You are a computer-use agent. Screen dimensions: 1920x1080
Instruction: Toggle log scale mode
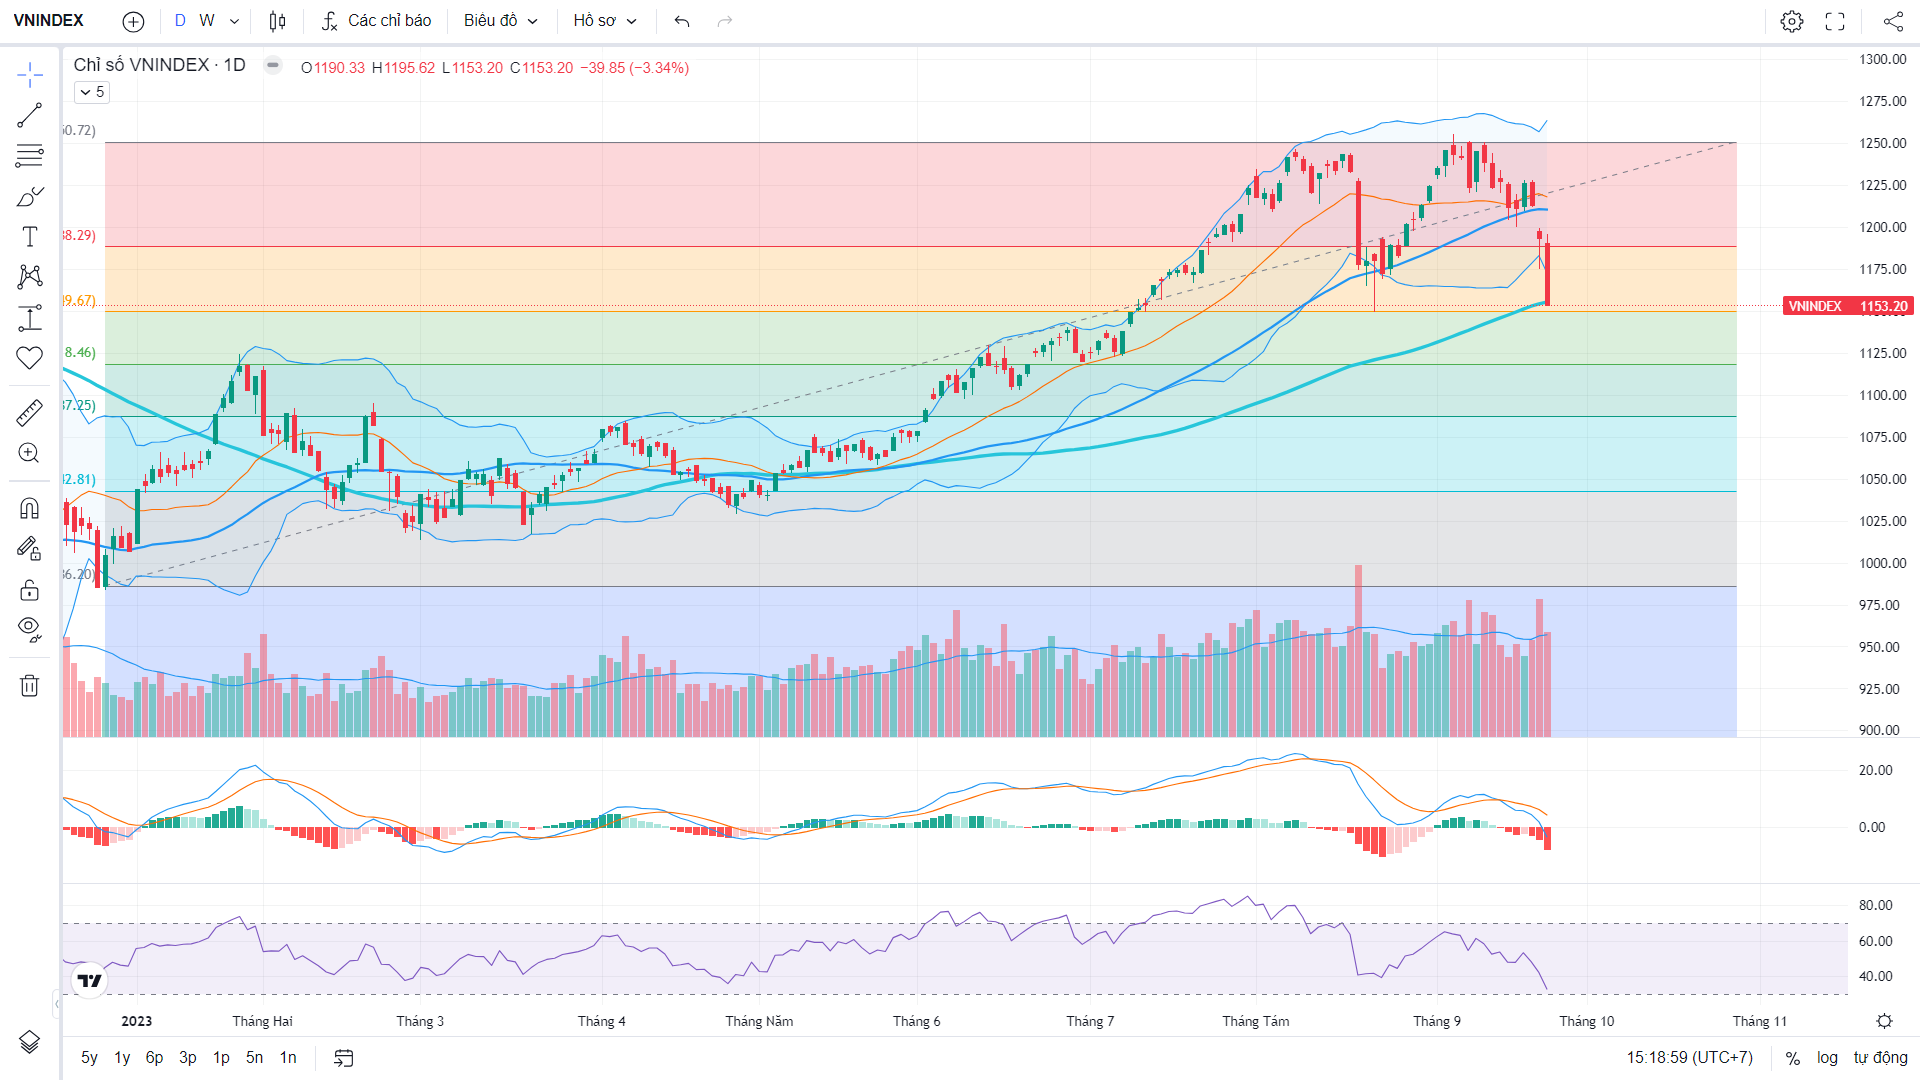click(x=1827, y=1058)
